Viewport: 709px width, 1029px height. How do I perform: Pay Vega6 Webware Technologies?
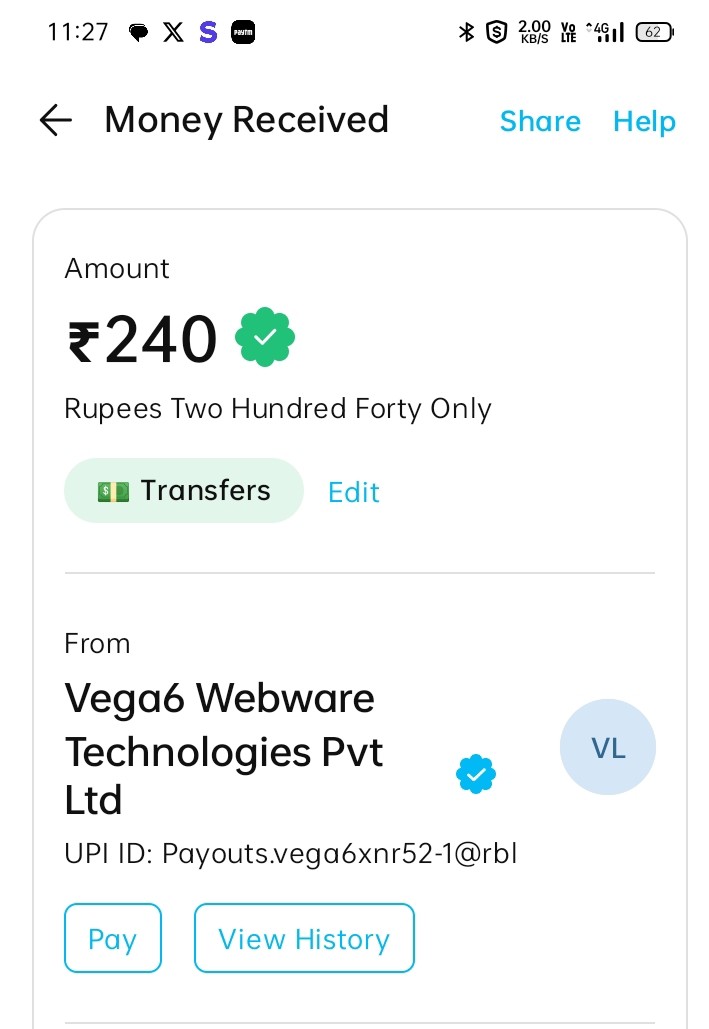pos(113,938)
